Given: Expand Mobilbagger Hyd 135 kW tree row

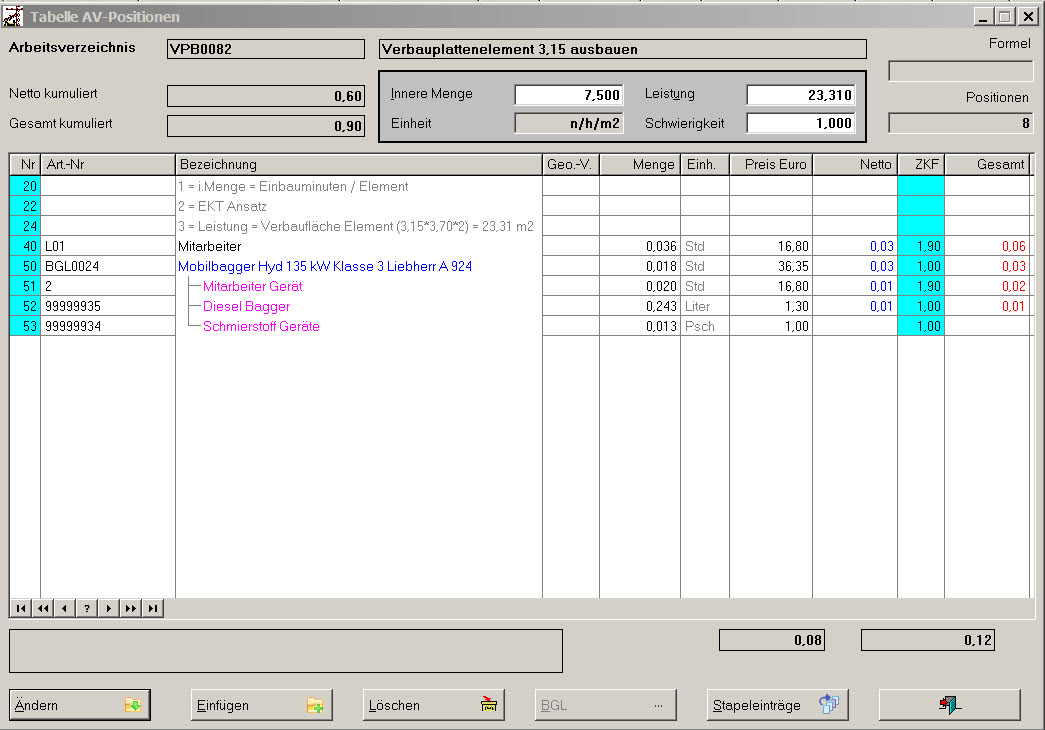Looking at the screenshot, I should [x=324, y=267].
